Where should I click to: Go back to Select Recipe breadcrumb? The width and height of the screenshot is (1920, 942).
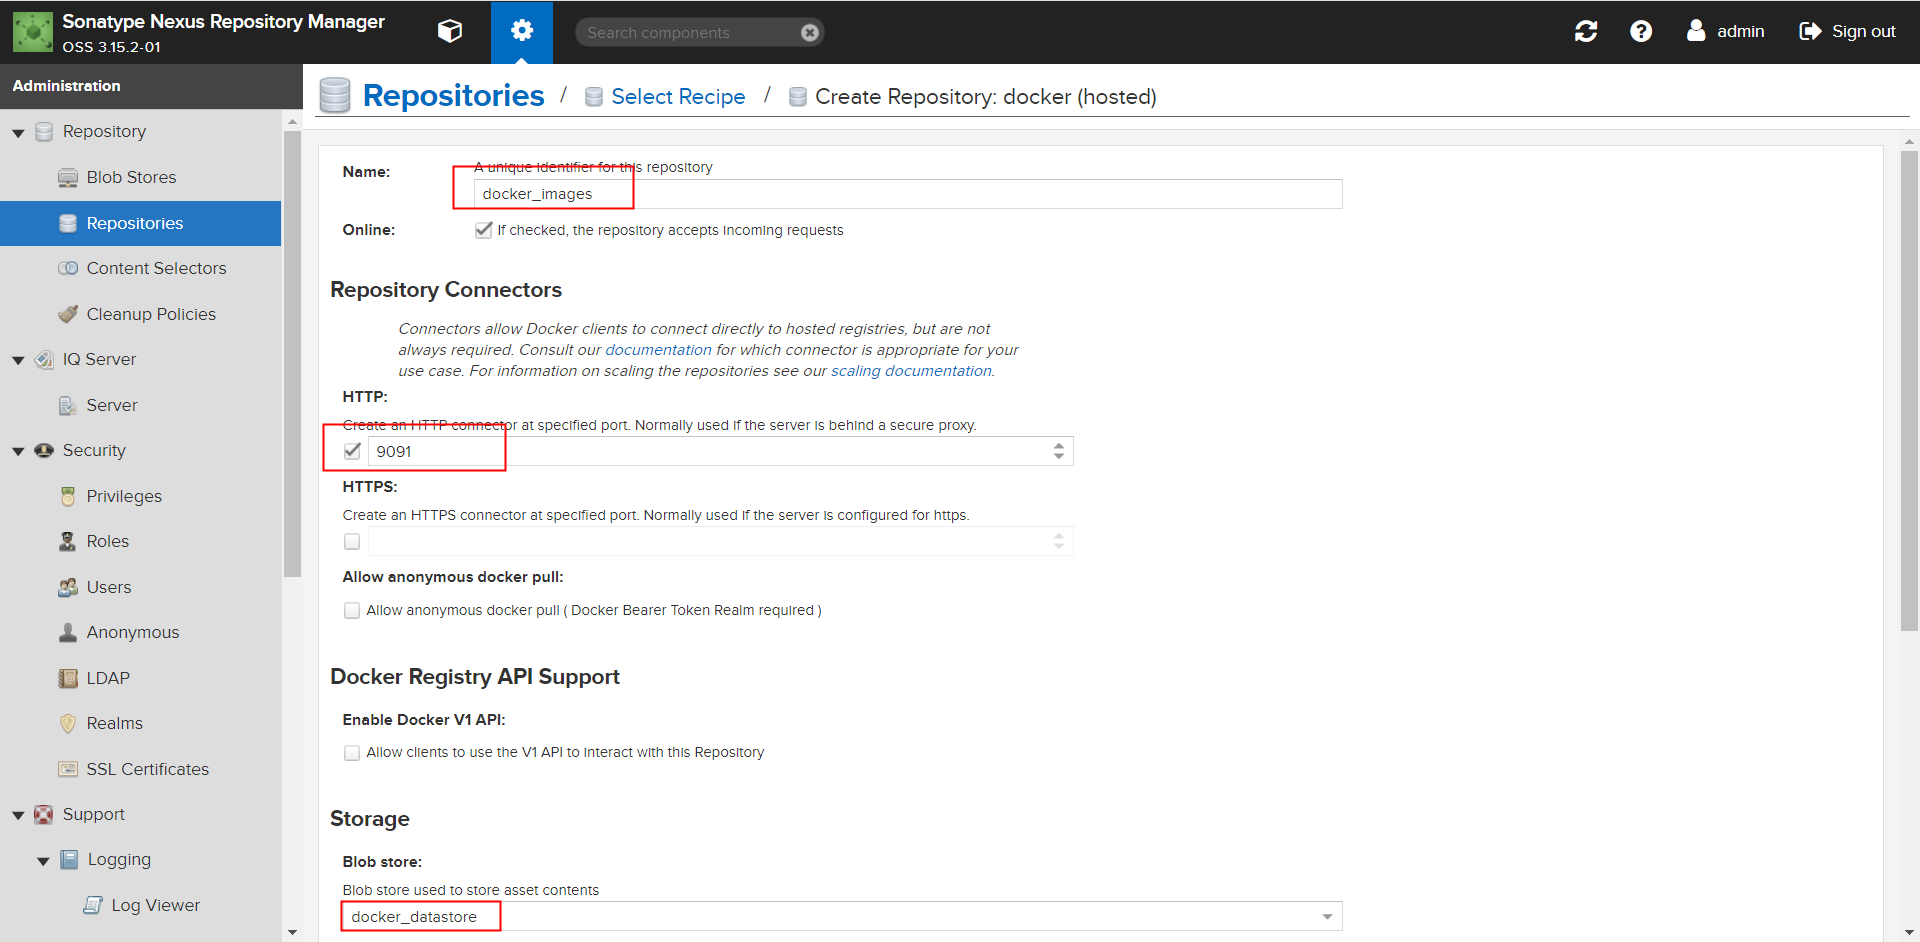678,97
